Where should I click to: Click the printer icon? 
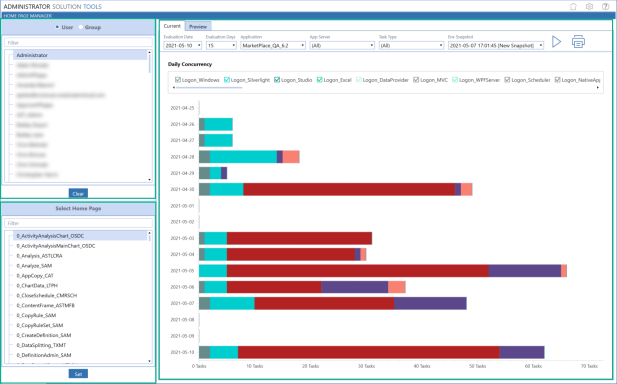[578, 42]
